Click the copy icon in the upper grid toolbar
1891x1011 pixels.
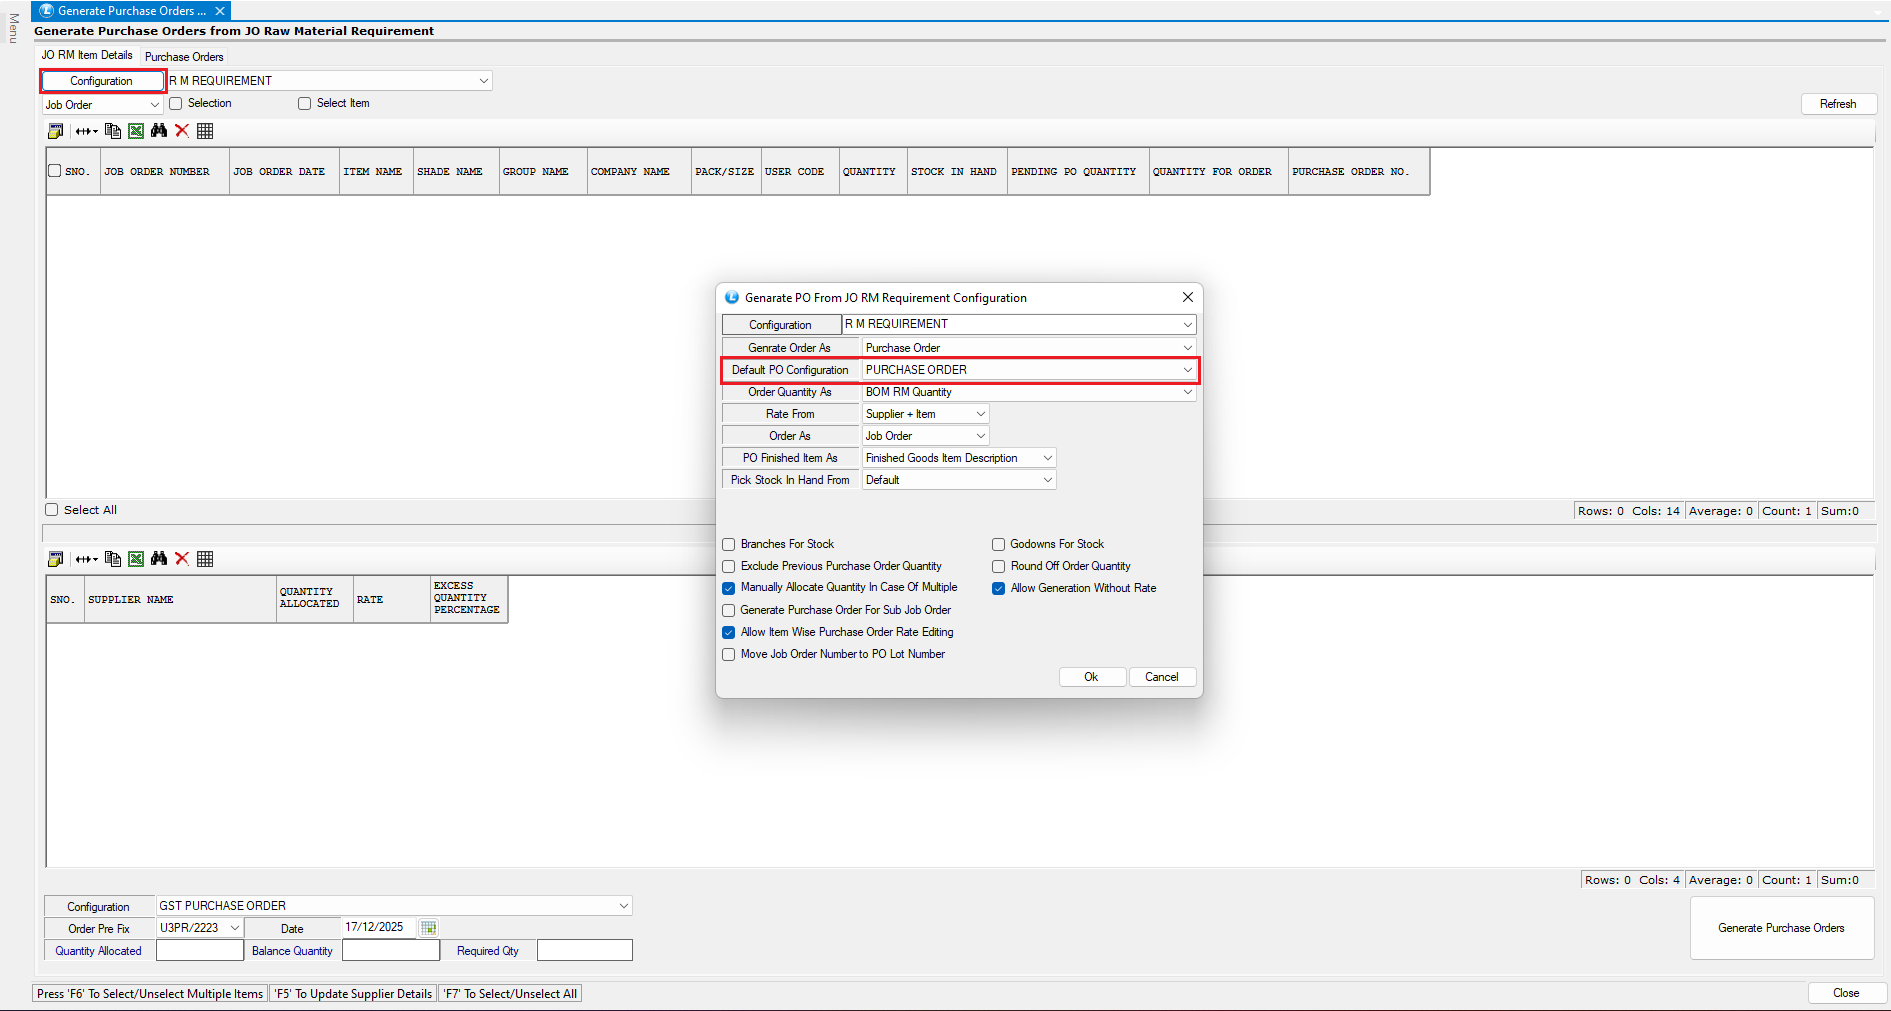point(113,131)
